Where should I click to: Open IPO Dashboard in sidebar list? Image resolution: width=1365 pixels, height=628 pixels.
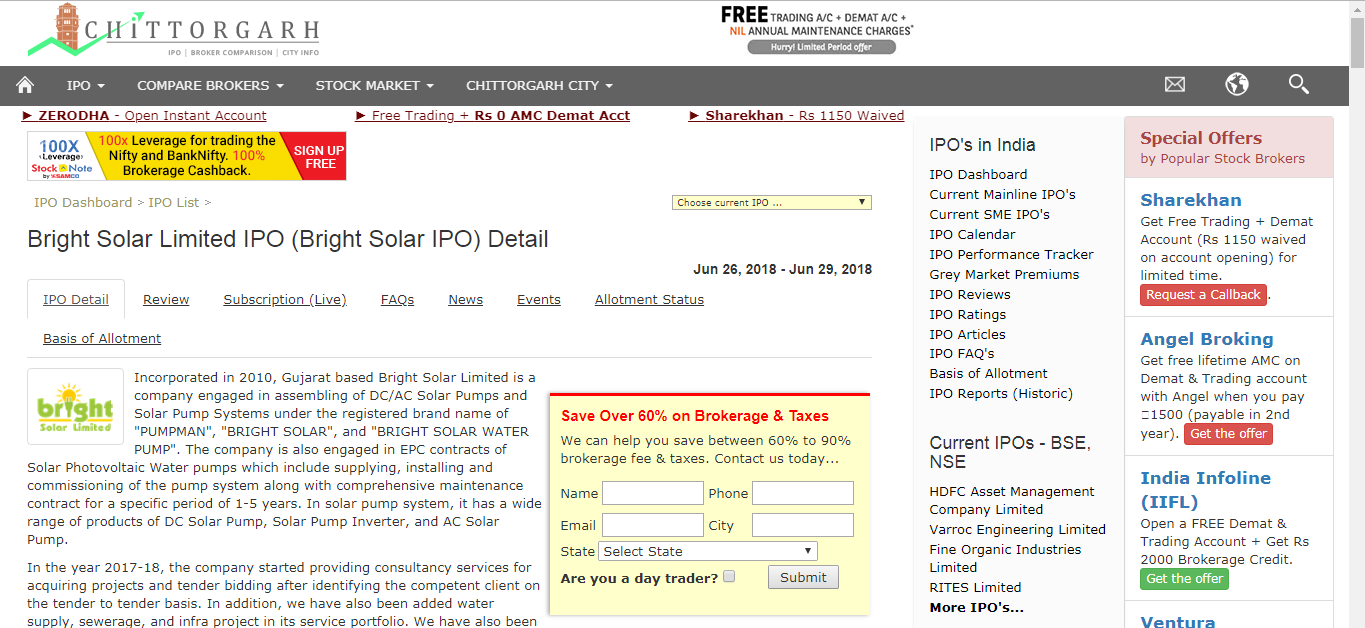pyautogui.click(x=978, y=175)
